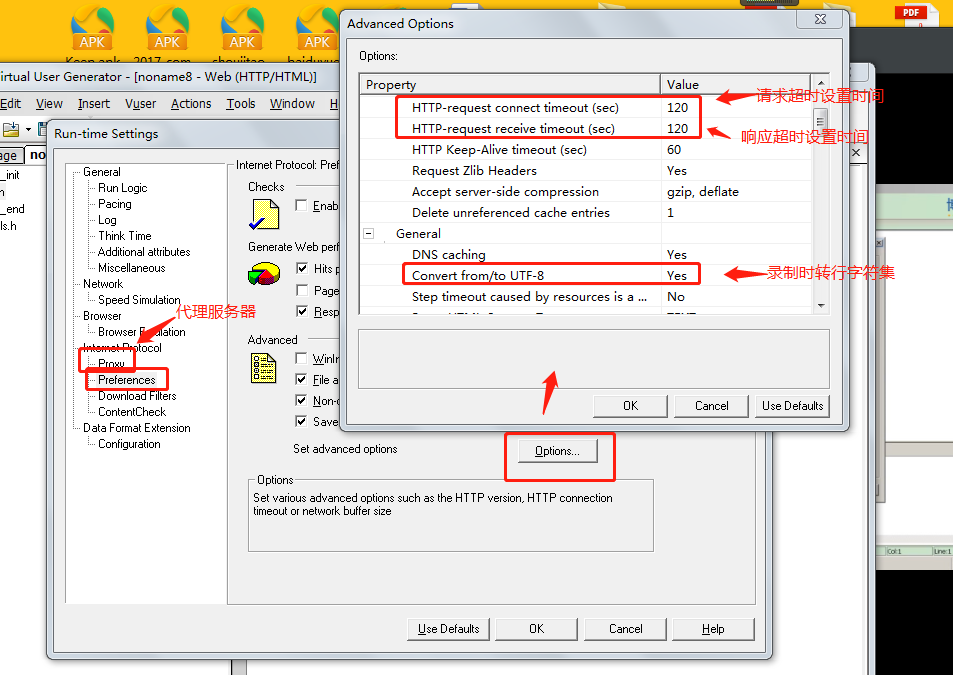Select Think Time in settings tree
The image size is (953, 675).
(x=125, y=236)
